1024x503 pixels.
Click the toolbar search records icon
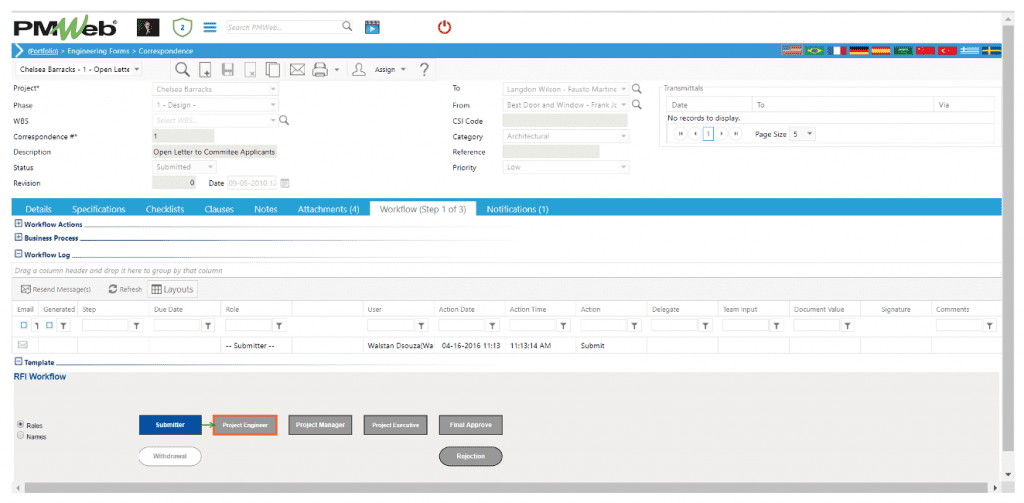click(x=183, y=69)
